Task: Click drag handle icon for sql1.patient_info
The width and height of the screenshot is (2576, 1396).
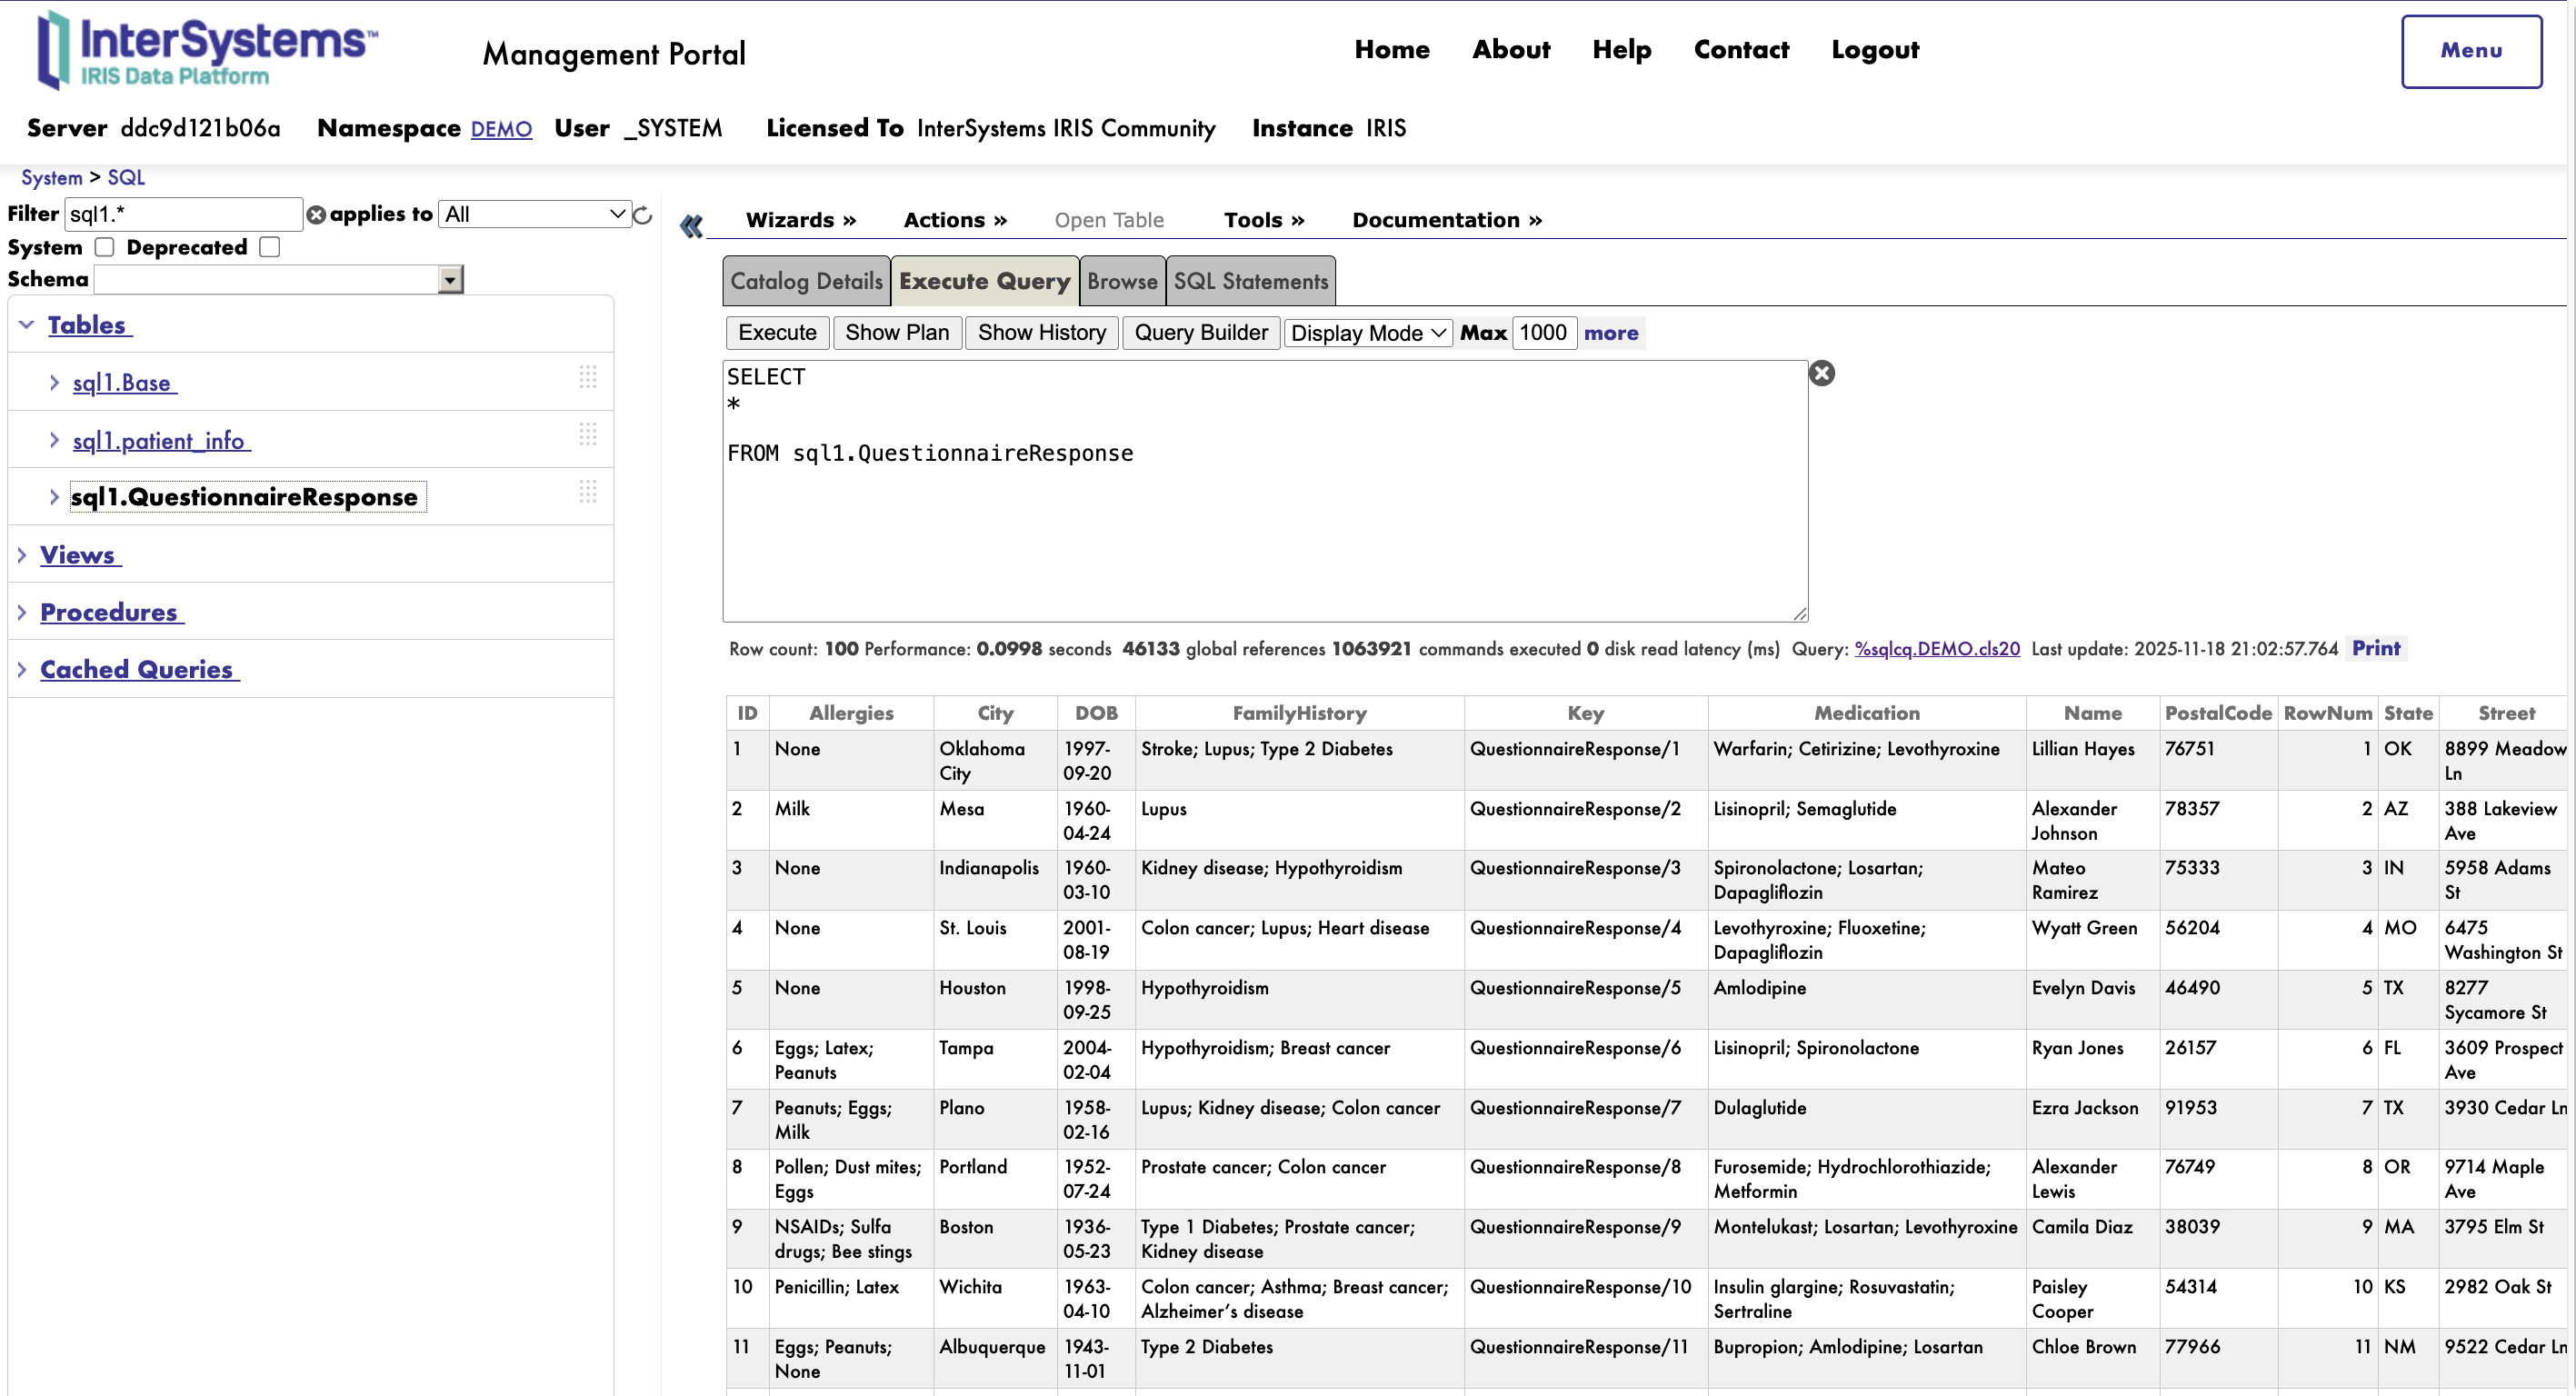Action: [x=588, y=434]
